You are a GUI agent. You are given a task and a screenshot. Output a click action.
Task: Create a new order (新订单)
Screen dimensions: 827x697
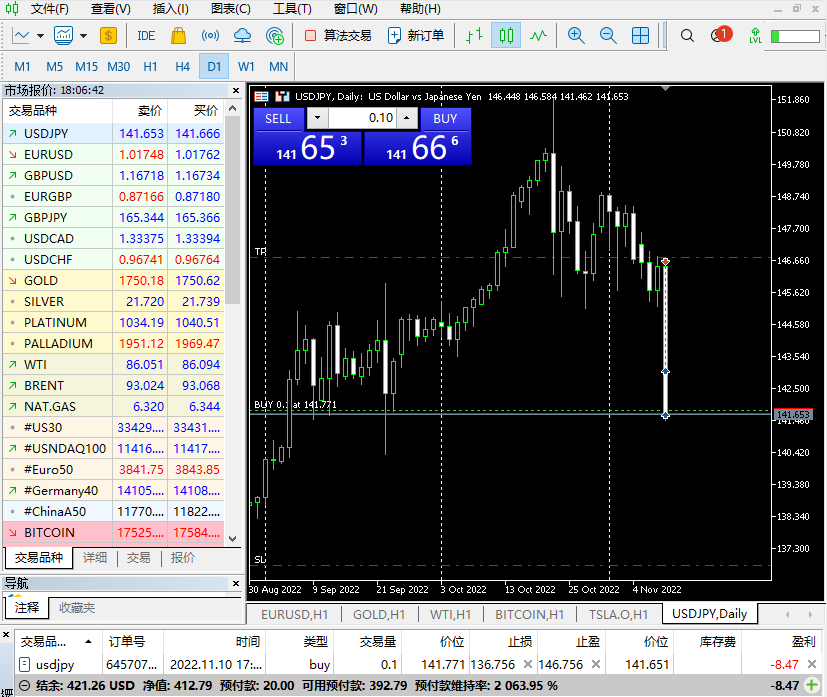tap(416, 36)
